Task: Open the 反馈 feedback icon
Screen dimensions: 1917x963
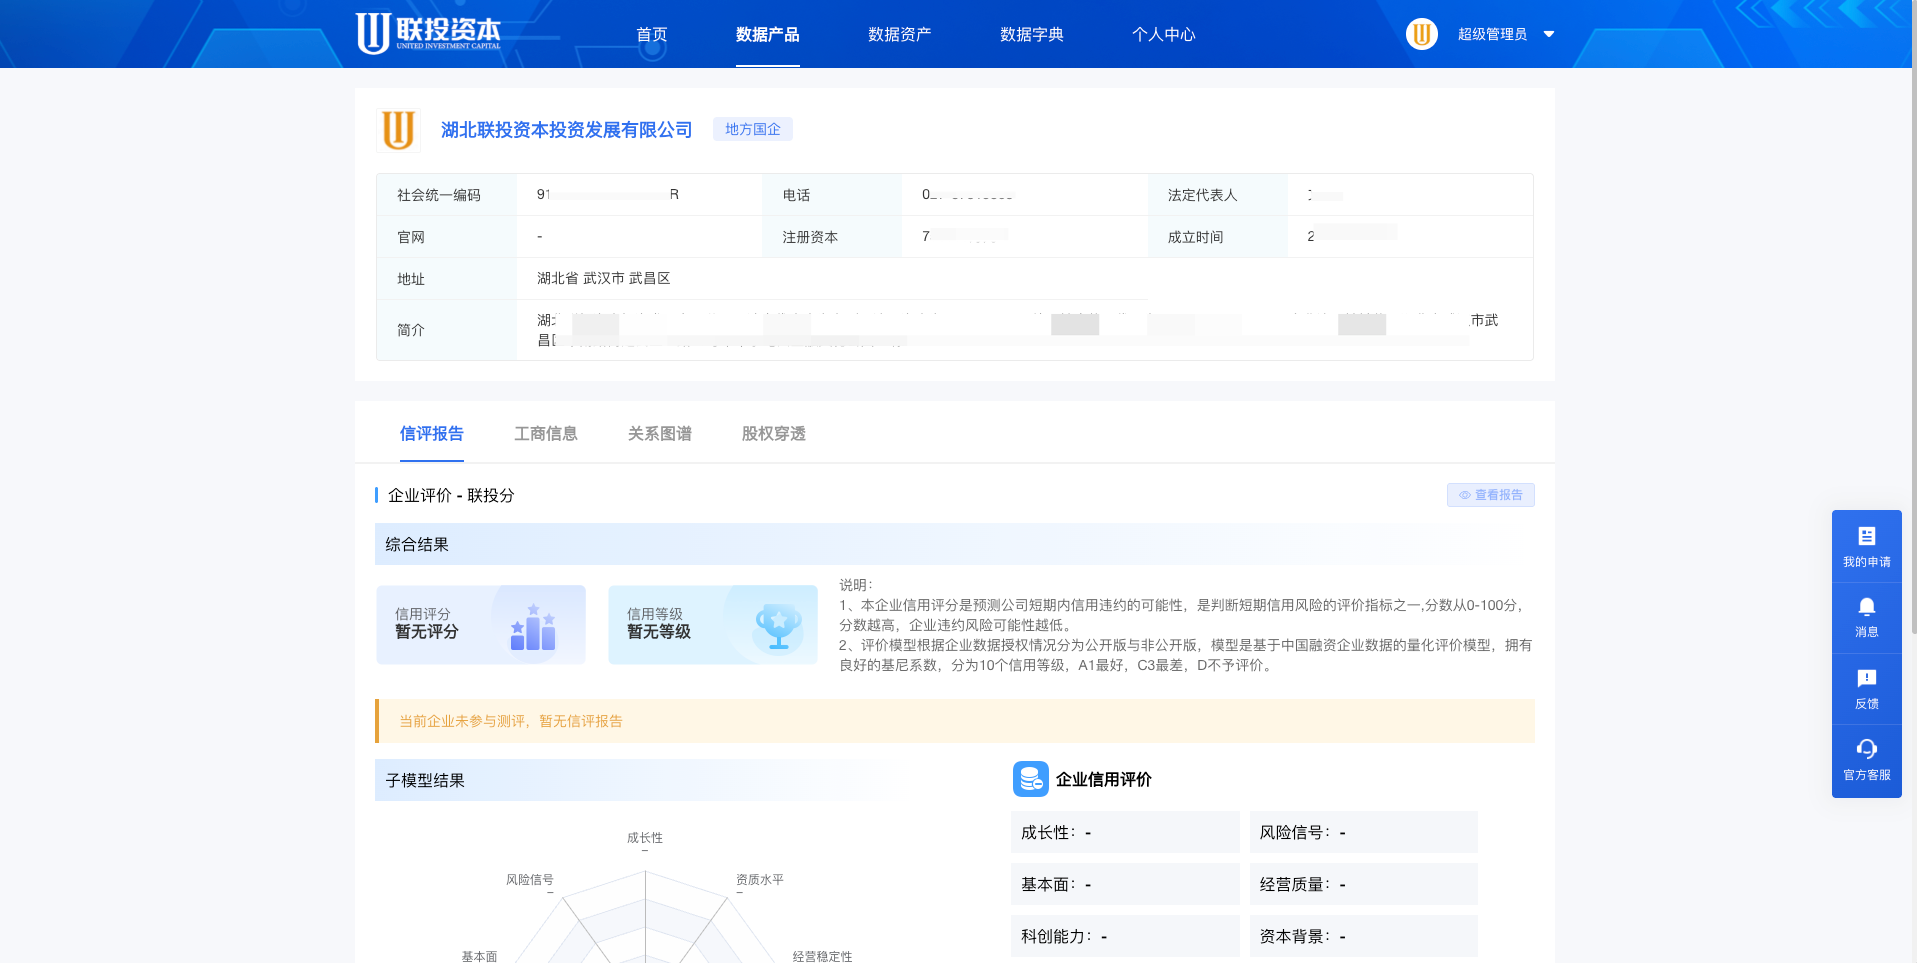Action: [1867, 678]
